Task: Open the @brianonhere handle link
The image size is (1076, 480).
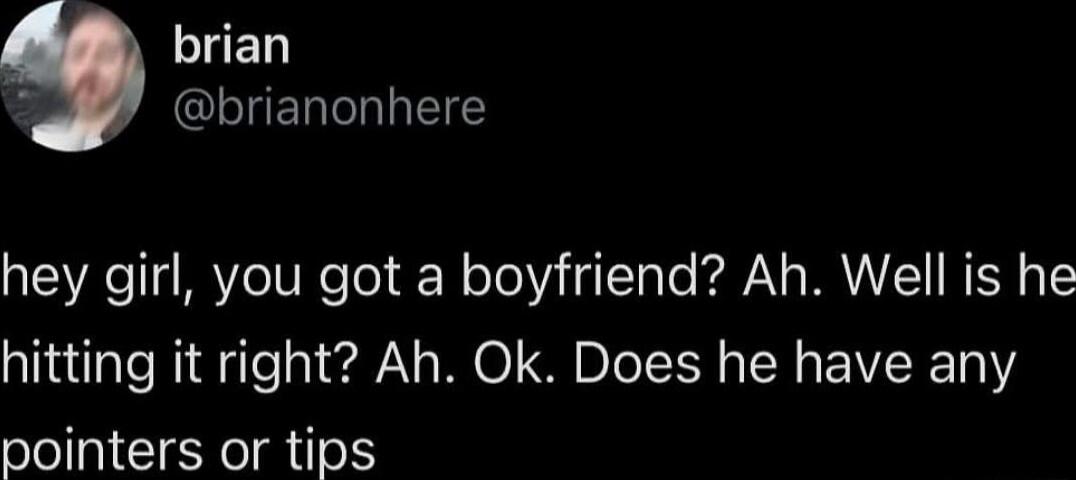Action: (x=329, y=108)
